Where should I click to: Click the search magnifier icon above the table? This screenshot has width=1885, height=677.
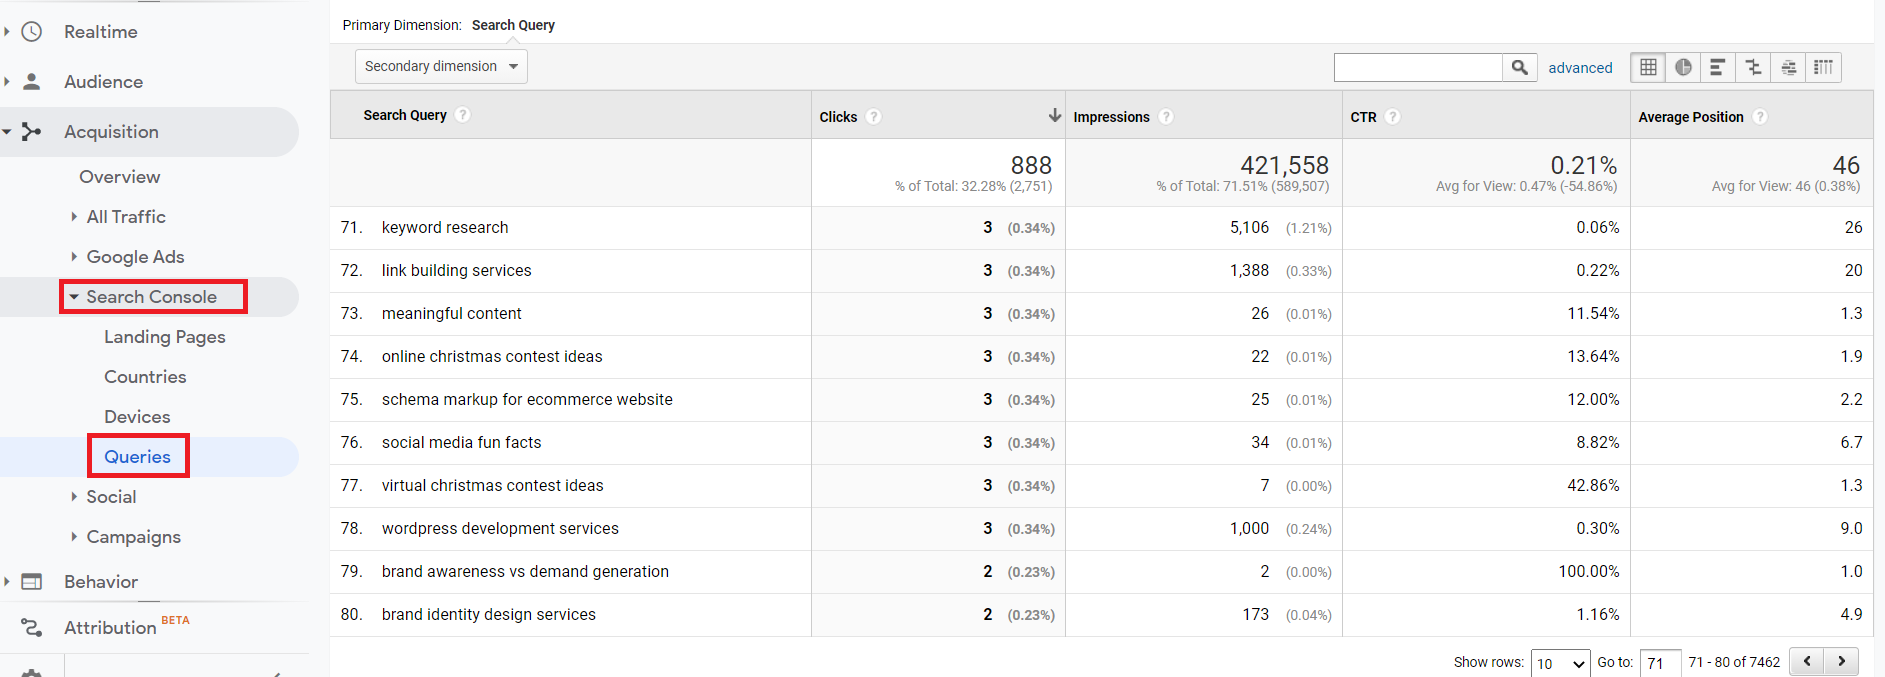[1519, 67]
